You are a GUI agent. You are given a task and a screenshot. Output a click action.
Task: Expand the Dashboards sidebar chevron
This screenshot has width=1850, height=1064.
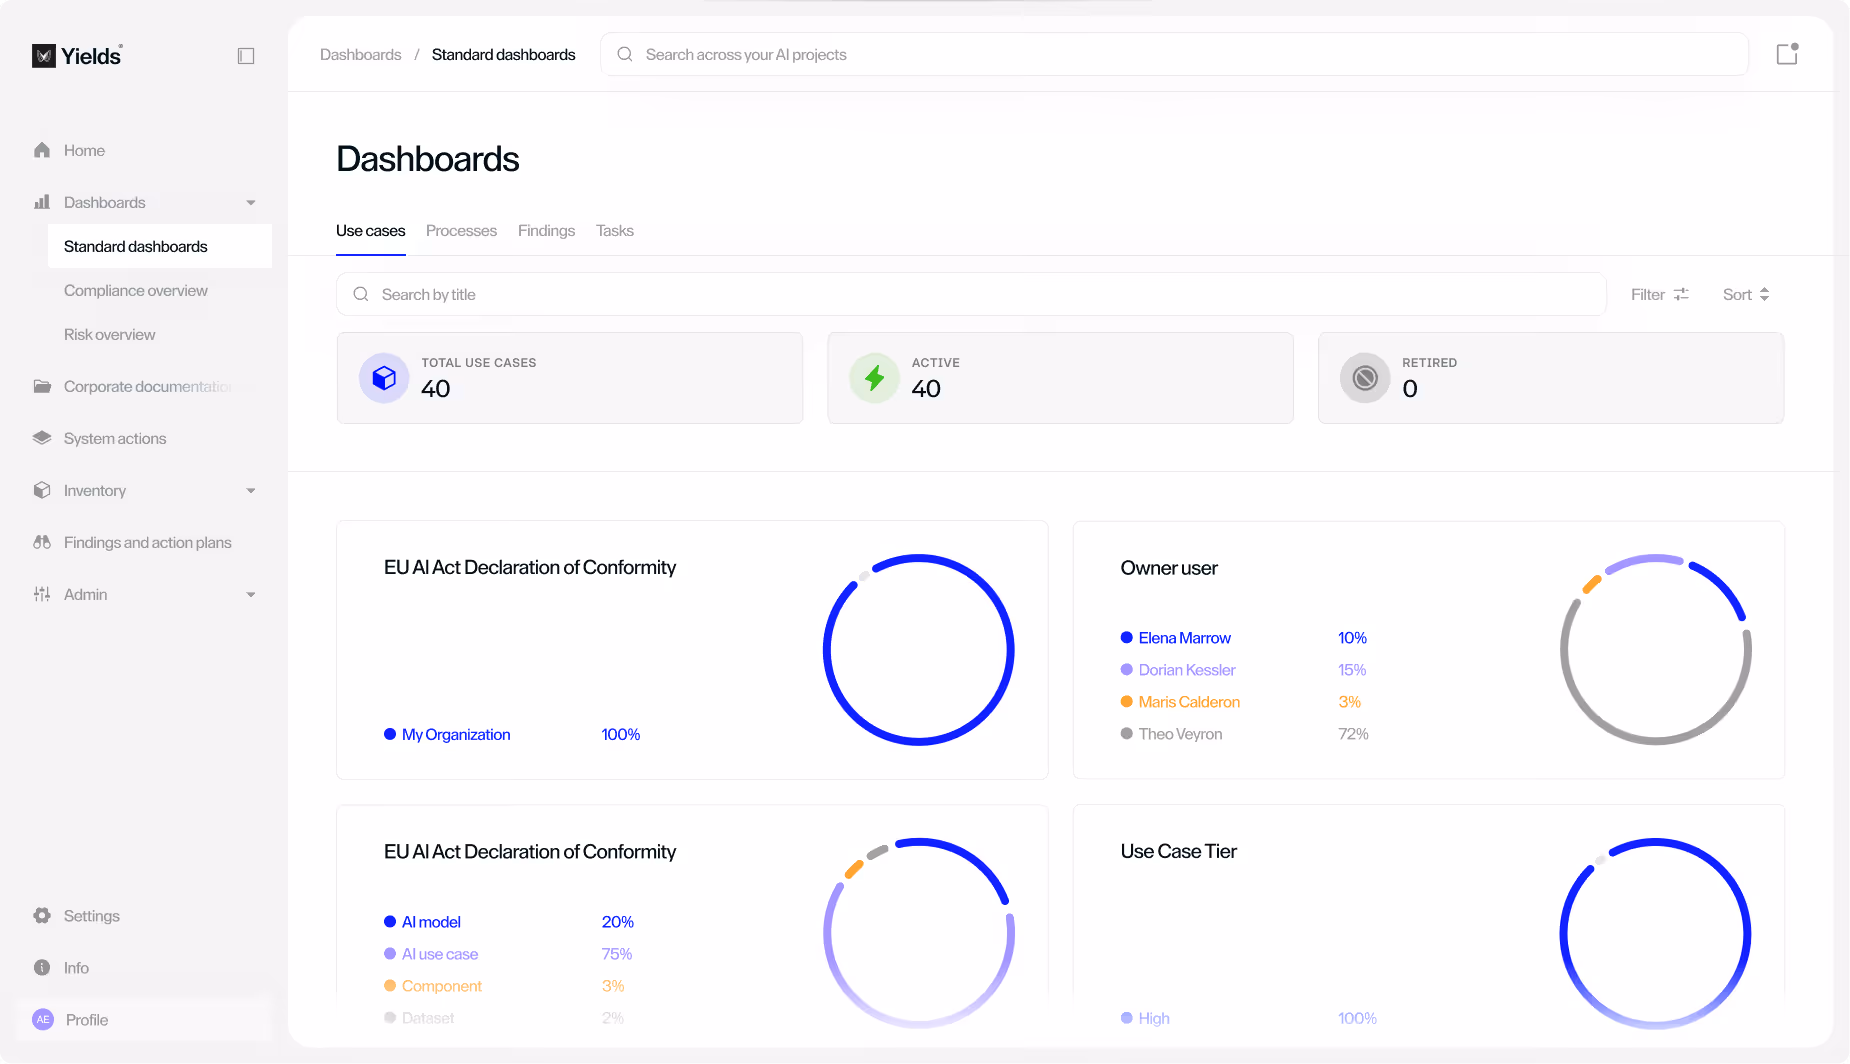(251, 202)
